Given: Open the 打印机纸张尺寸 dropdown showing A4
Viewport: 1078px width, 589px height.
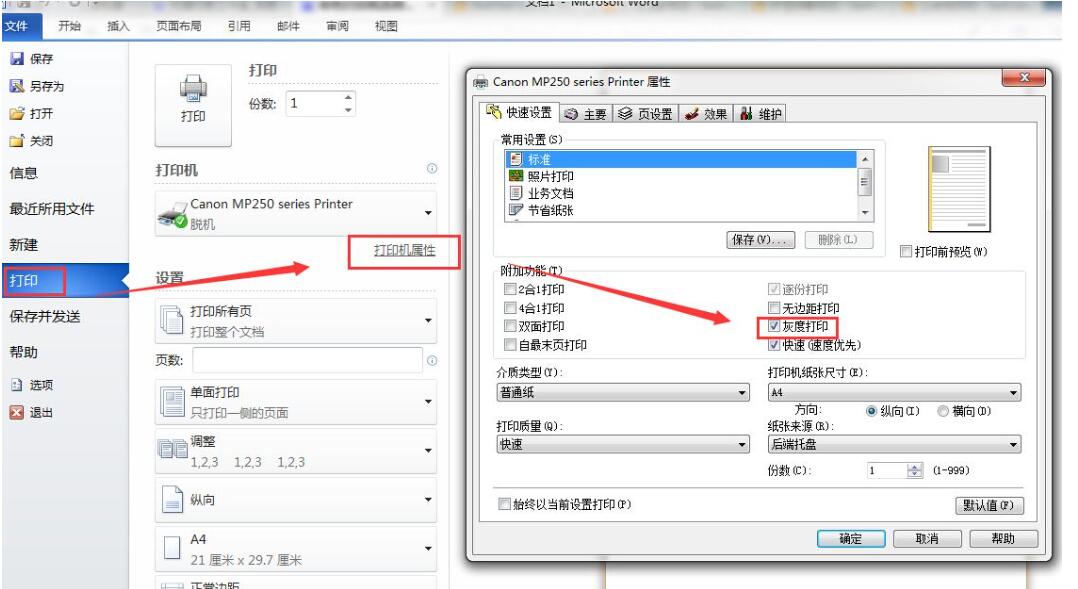Looking at the screenshot, I should (1016, 392).
